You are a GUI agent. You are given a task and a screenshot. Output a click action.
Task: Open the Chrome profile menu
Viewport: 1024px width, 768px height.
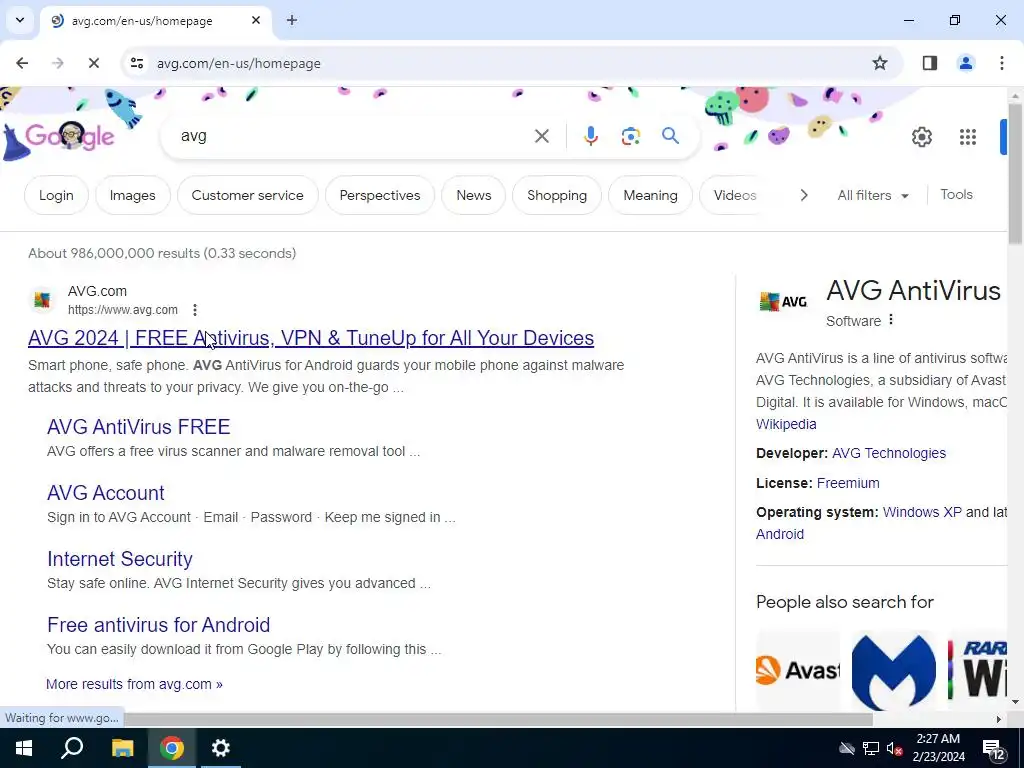(x=966, y=63)
